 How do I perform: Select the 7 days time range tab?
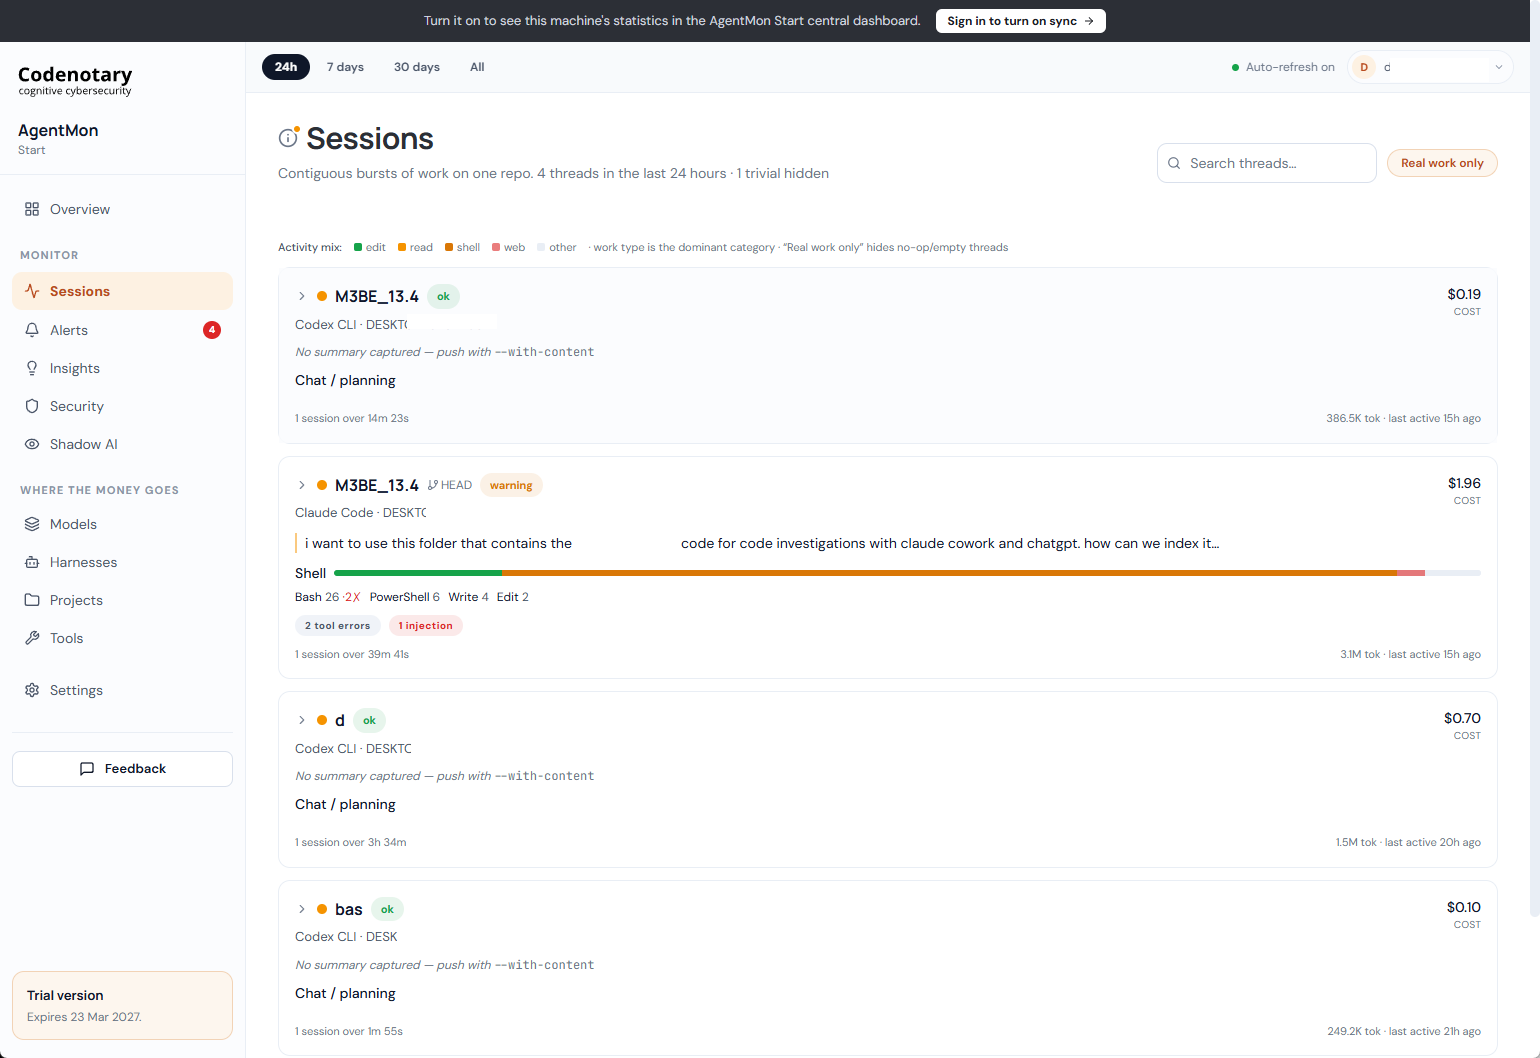[x=345, y=67]
